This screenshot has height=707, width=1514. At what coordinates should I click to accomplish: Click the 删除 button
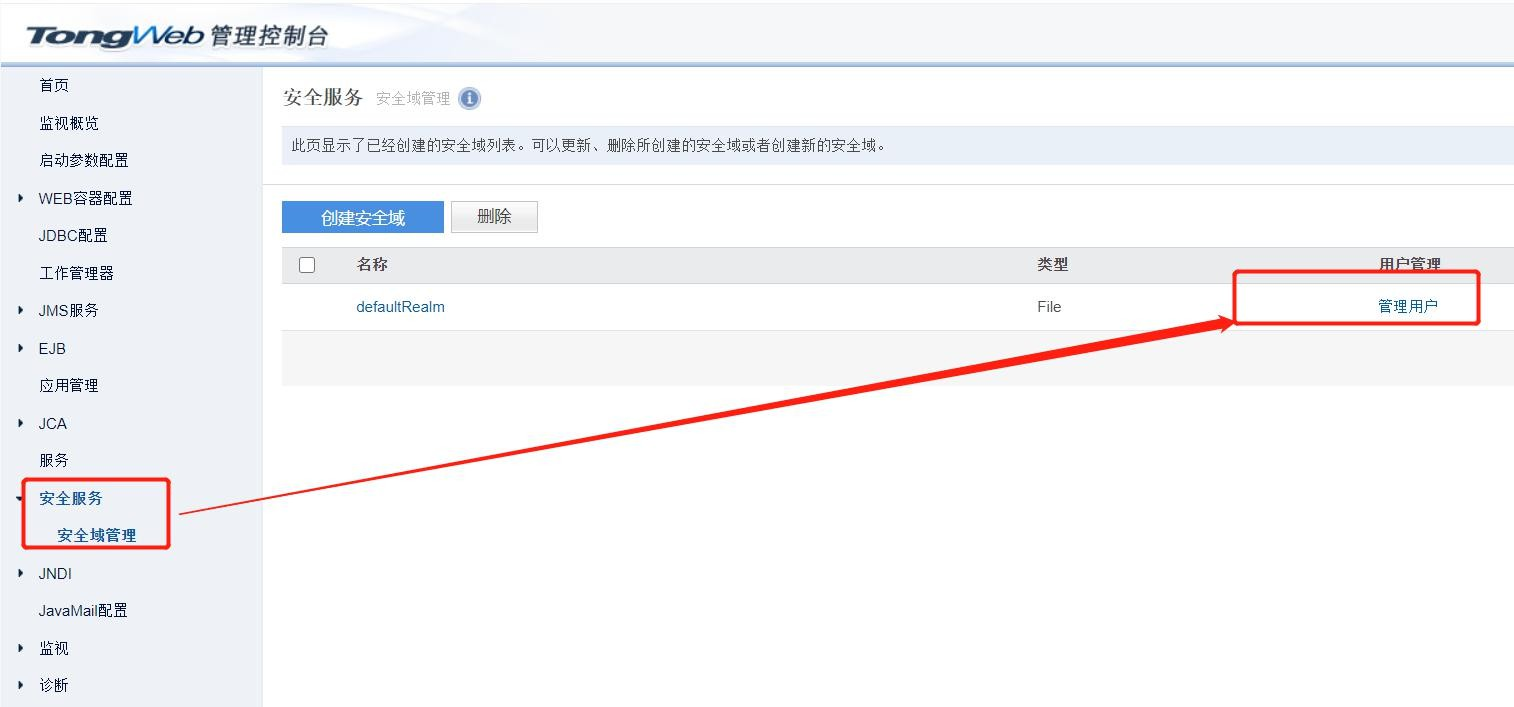pos(494,216)
